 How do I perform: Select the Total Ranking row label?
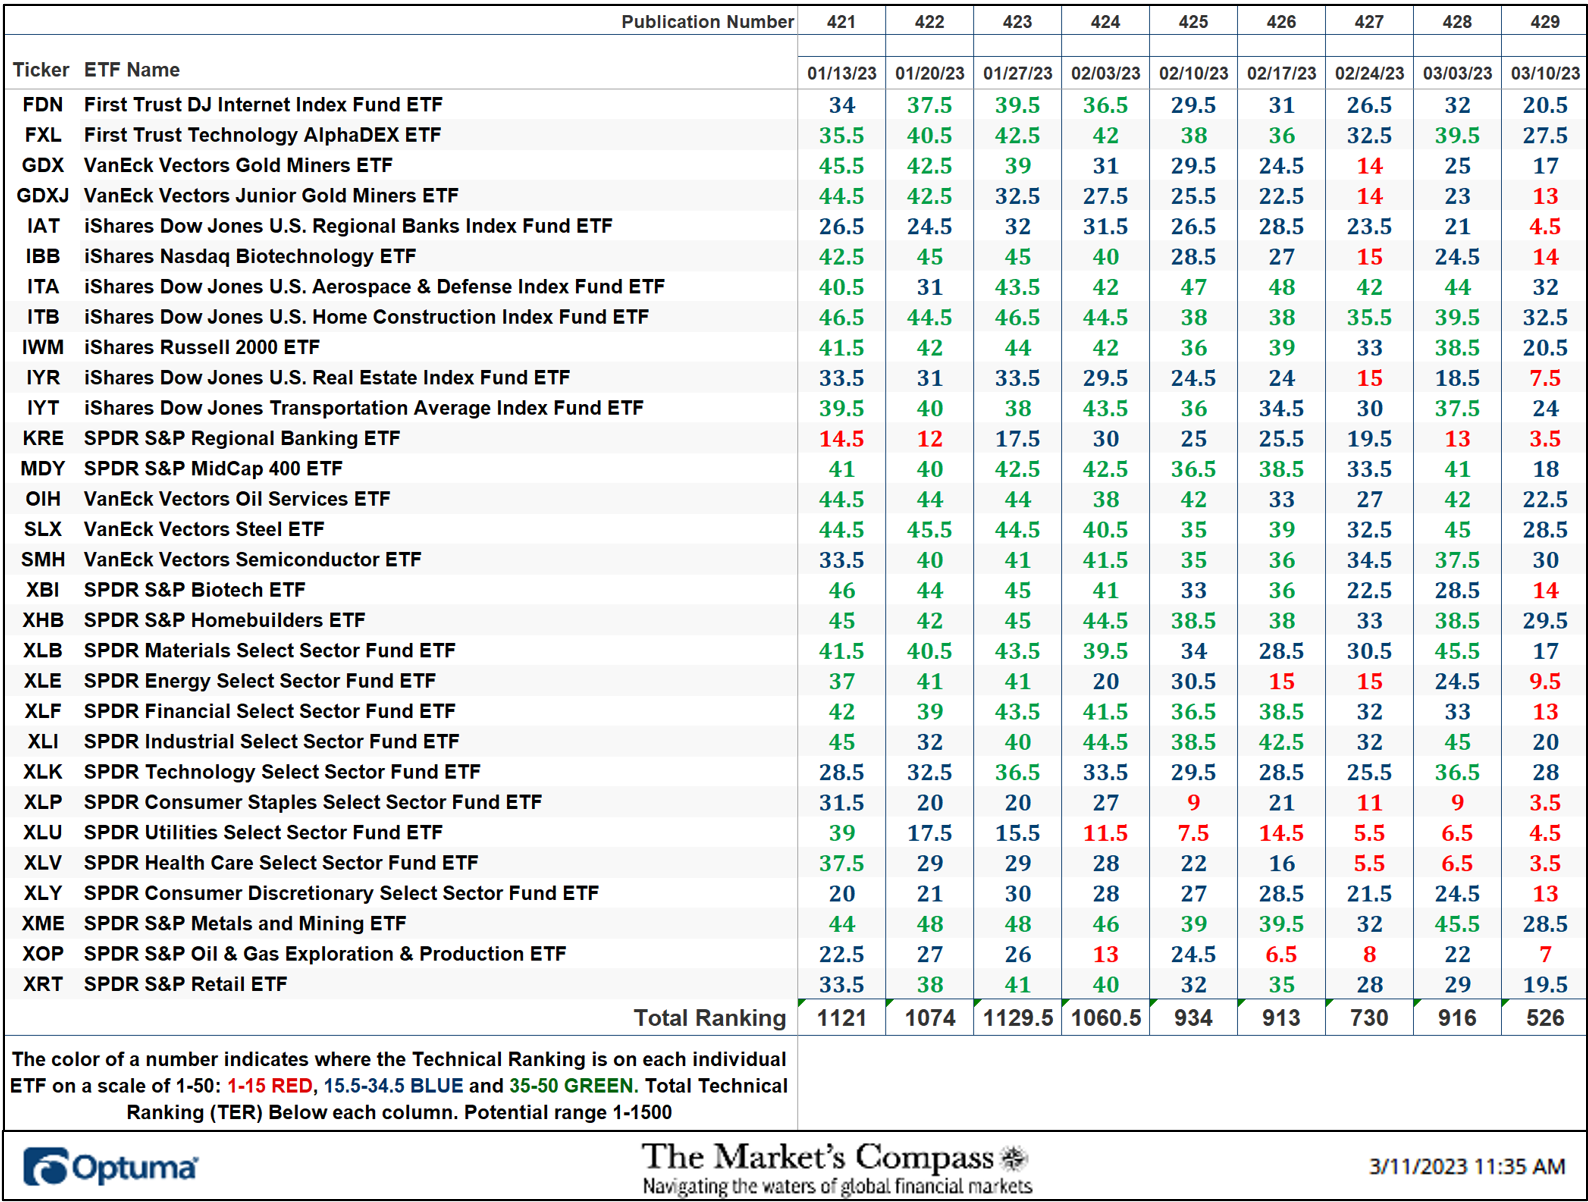pyautogui.click(x=710, y=1018)
